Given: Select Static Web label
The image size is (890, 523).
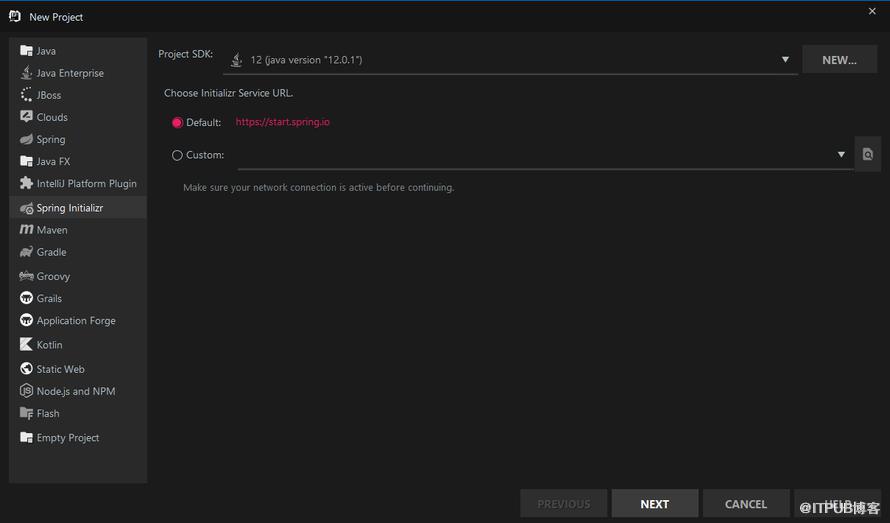Looking at the screenshot, I should pos(61,369).
